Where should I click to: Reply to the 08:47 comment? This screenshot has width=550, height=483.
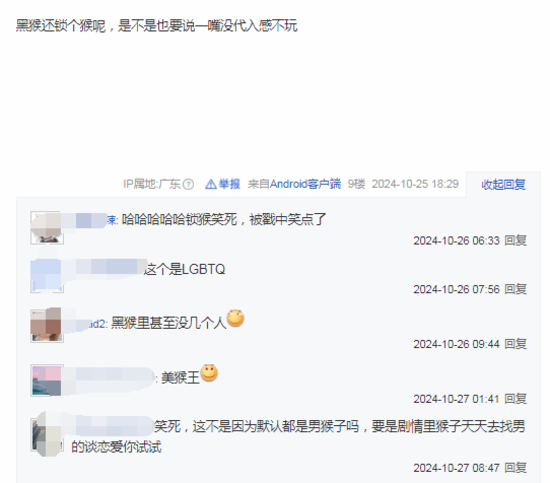[x=515, y=468]
